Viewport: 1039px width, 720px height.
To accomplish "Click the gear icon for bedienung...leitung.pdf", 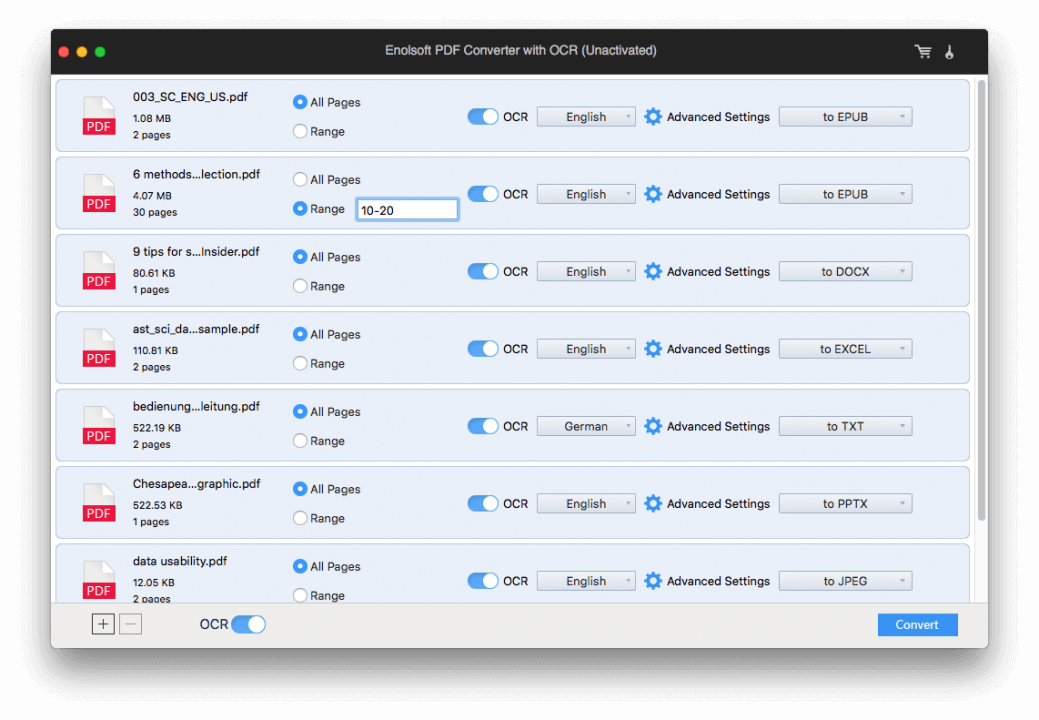I will [653, 426].
